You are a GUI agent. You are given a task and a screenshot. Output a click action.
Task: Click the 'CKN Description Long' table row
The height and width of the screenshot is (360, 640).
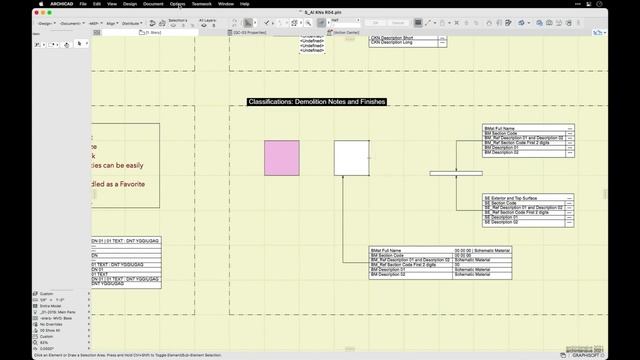pos(408,42)
